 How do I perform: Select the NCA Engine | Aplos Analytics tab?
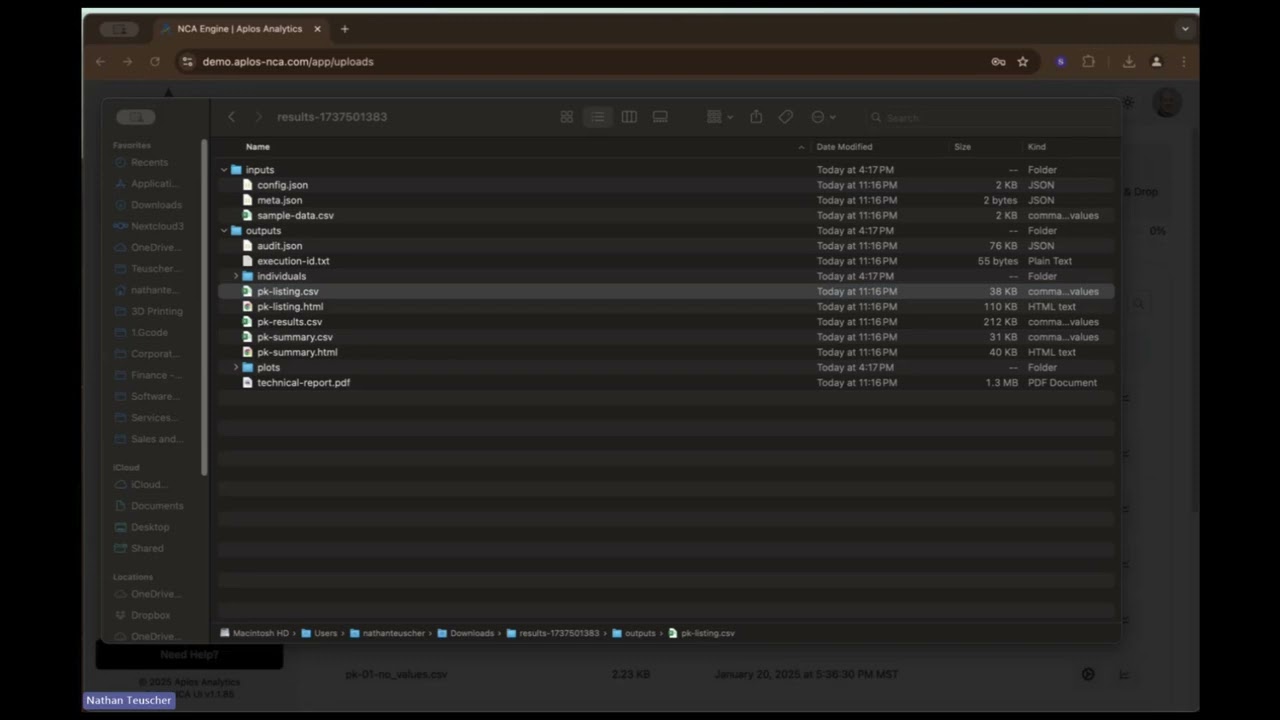click(240, 29)
